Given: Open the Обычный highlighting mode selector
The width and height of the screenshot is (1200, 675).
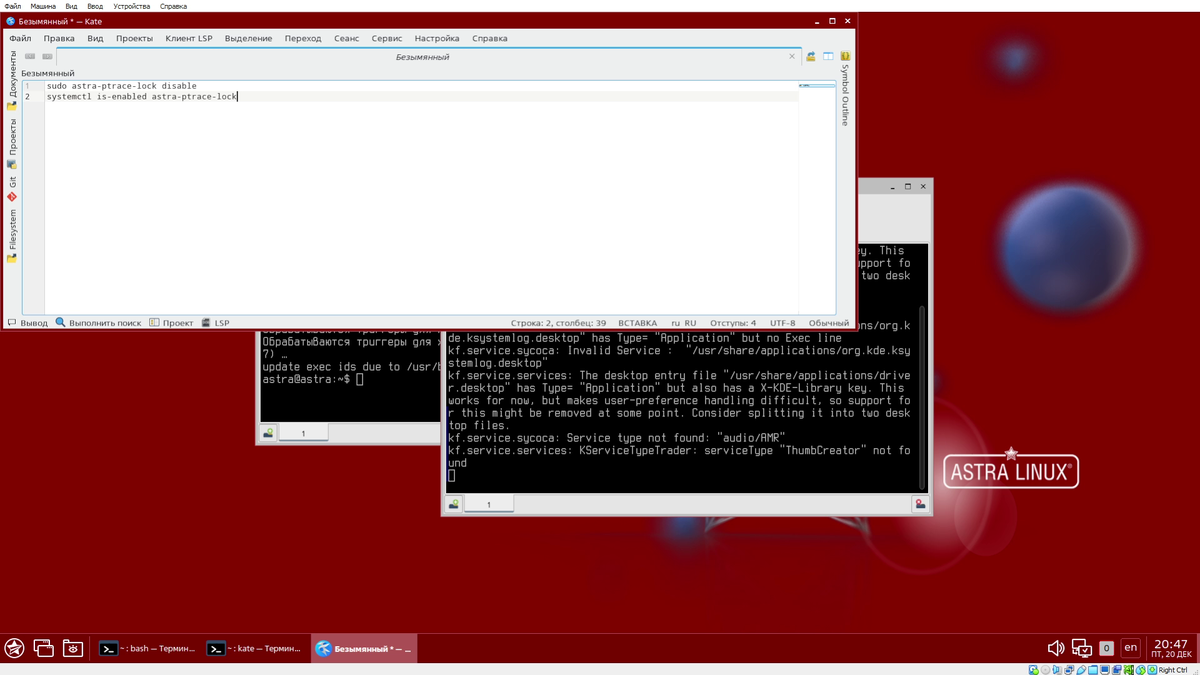Looking at the screenshot, I should pos(828,323).
